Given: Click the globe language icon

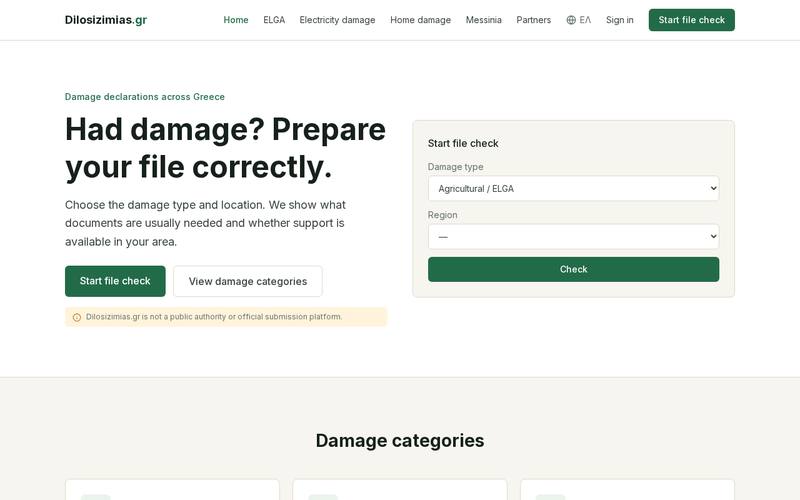Looking at the screenshot, I should point(571,20).
